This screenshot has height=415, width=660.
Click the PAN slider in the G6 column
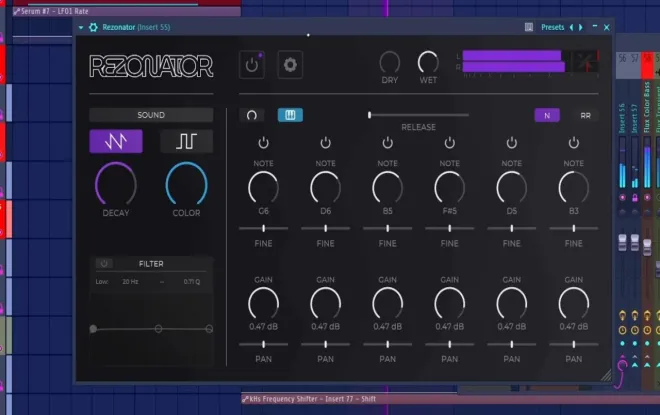(263, 344)
